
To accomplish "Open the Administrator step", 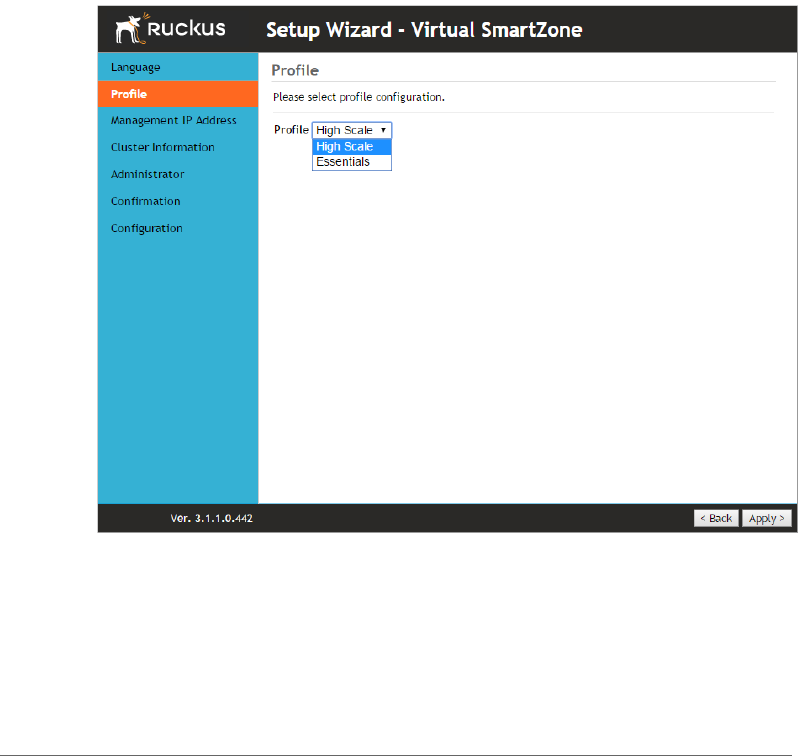I will pos(178,175).
